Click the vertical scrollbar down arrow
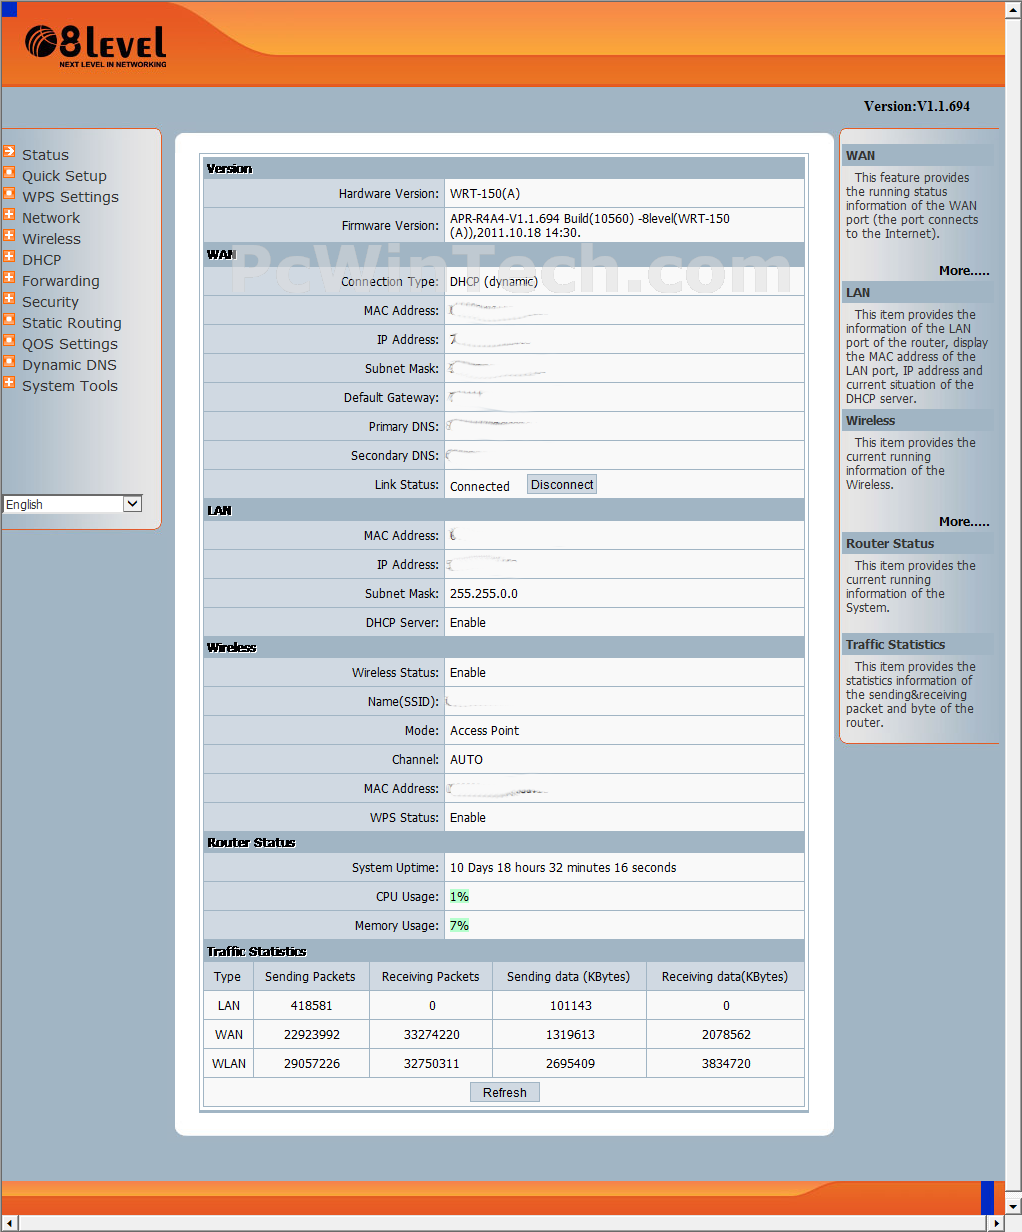The height and width of the screenshot is (1232, 1022). pyautogui.click(x=1013, y=1205)
